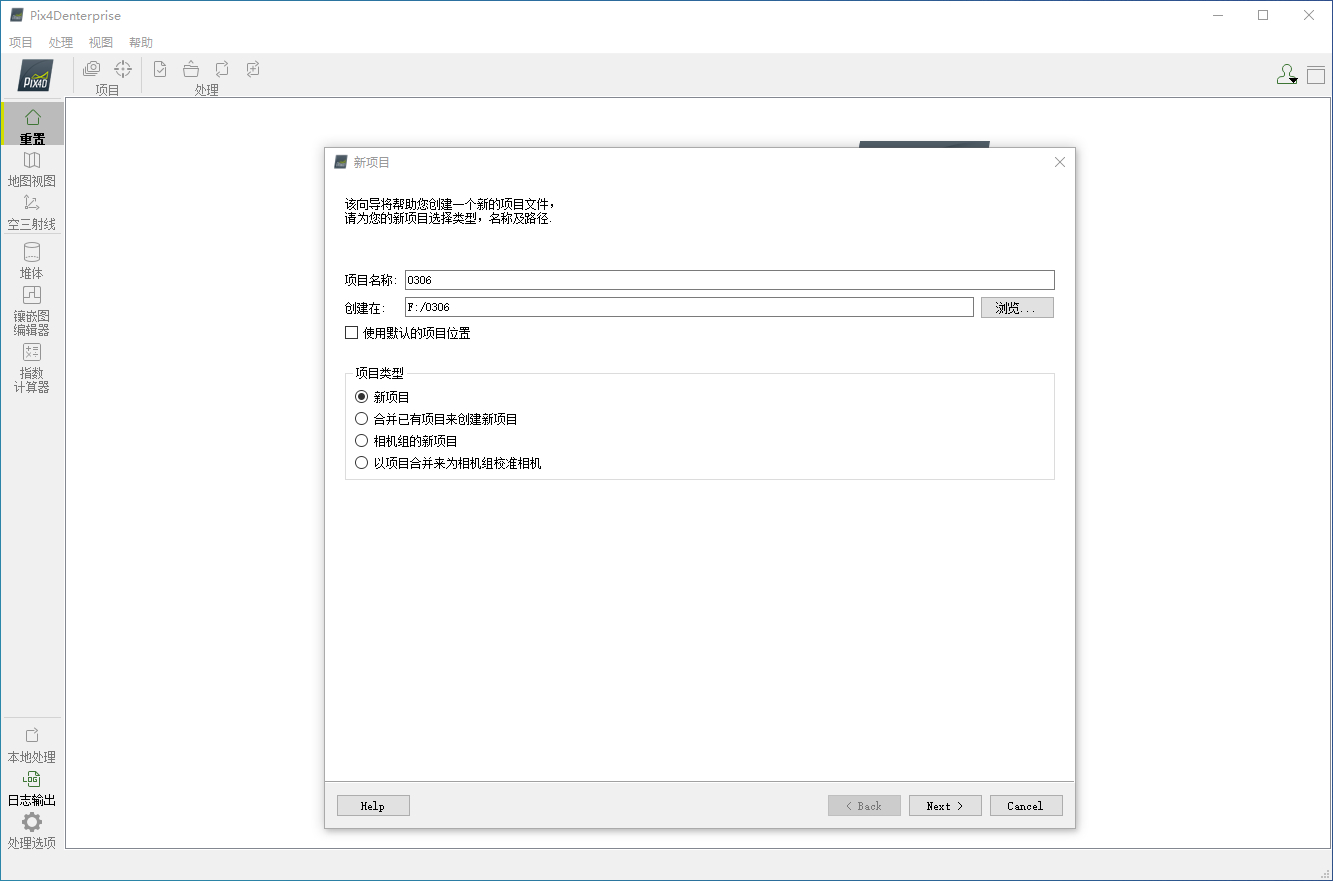1333x881 pixels.
Task: Select 相机组的新项目 radio option
Action: coord(362,441)
